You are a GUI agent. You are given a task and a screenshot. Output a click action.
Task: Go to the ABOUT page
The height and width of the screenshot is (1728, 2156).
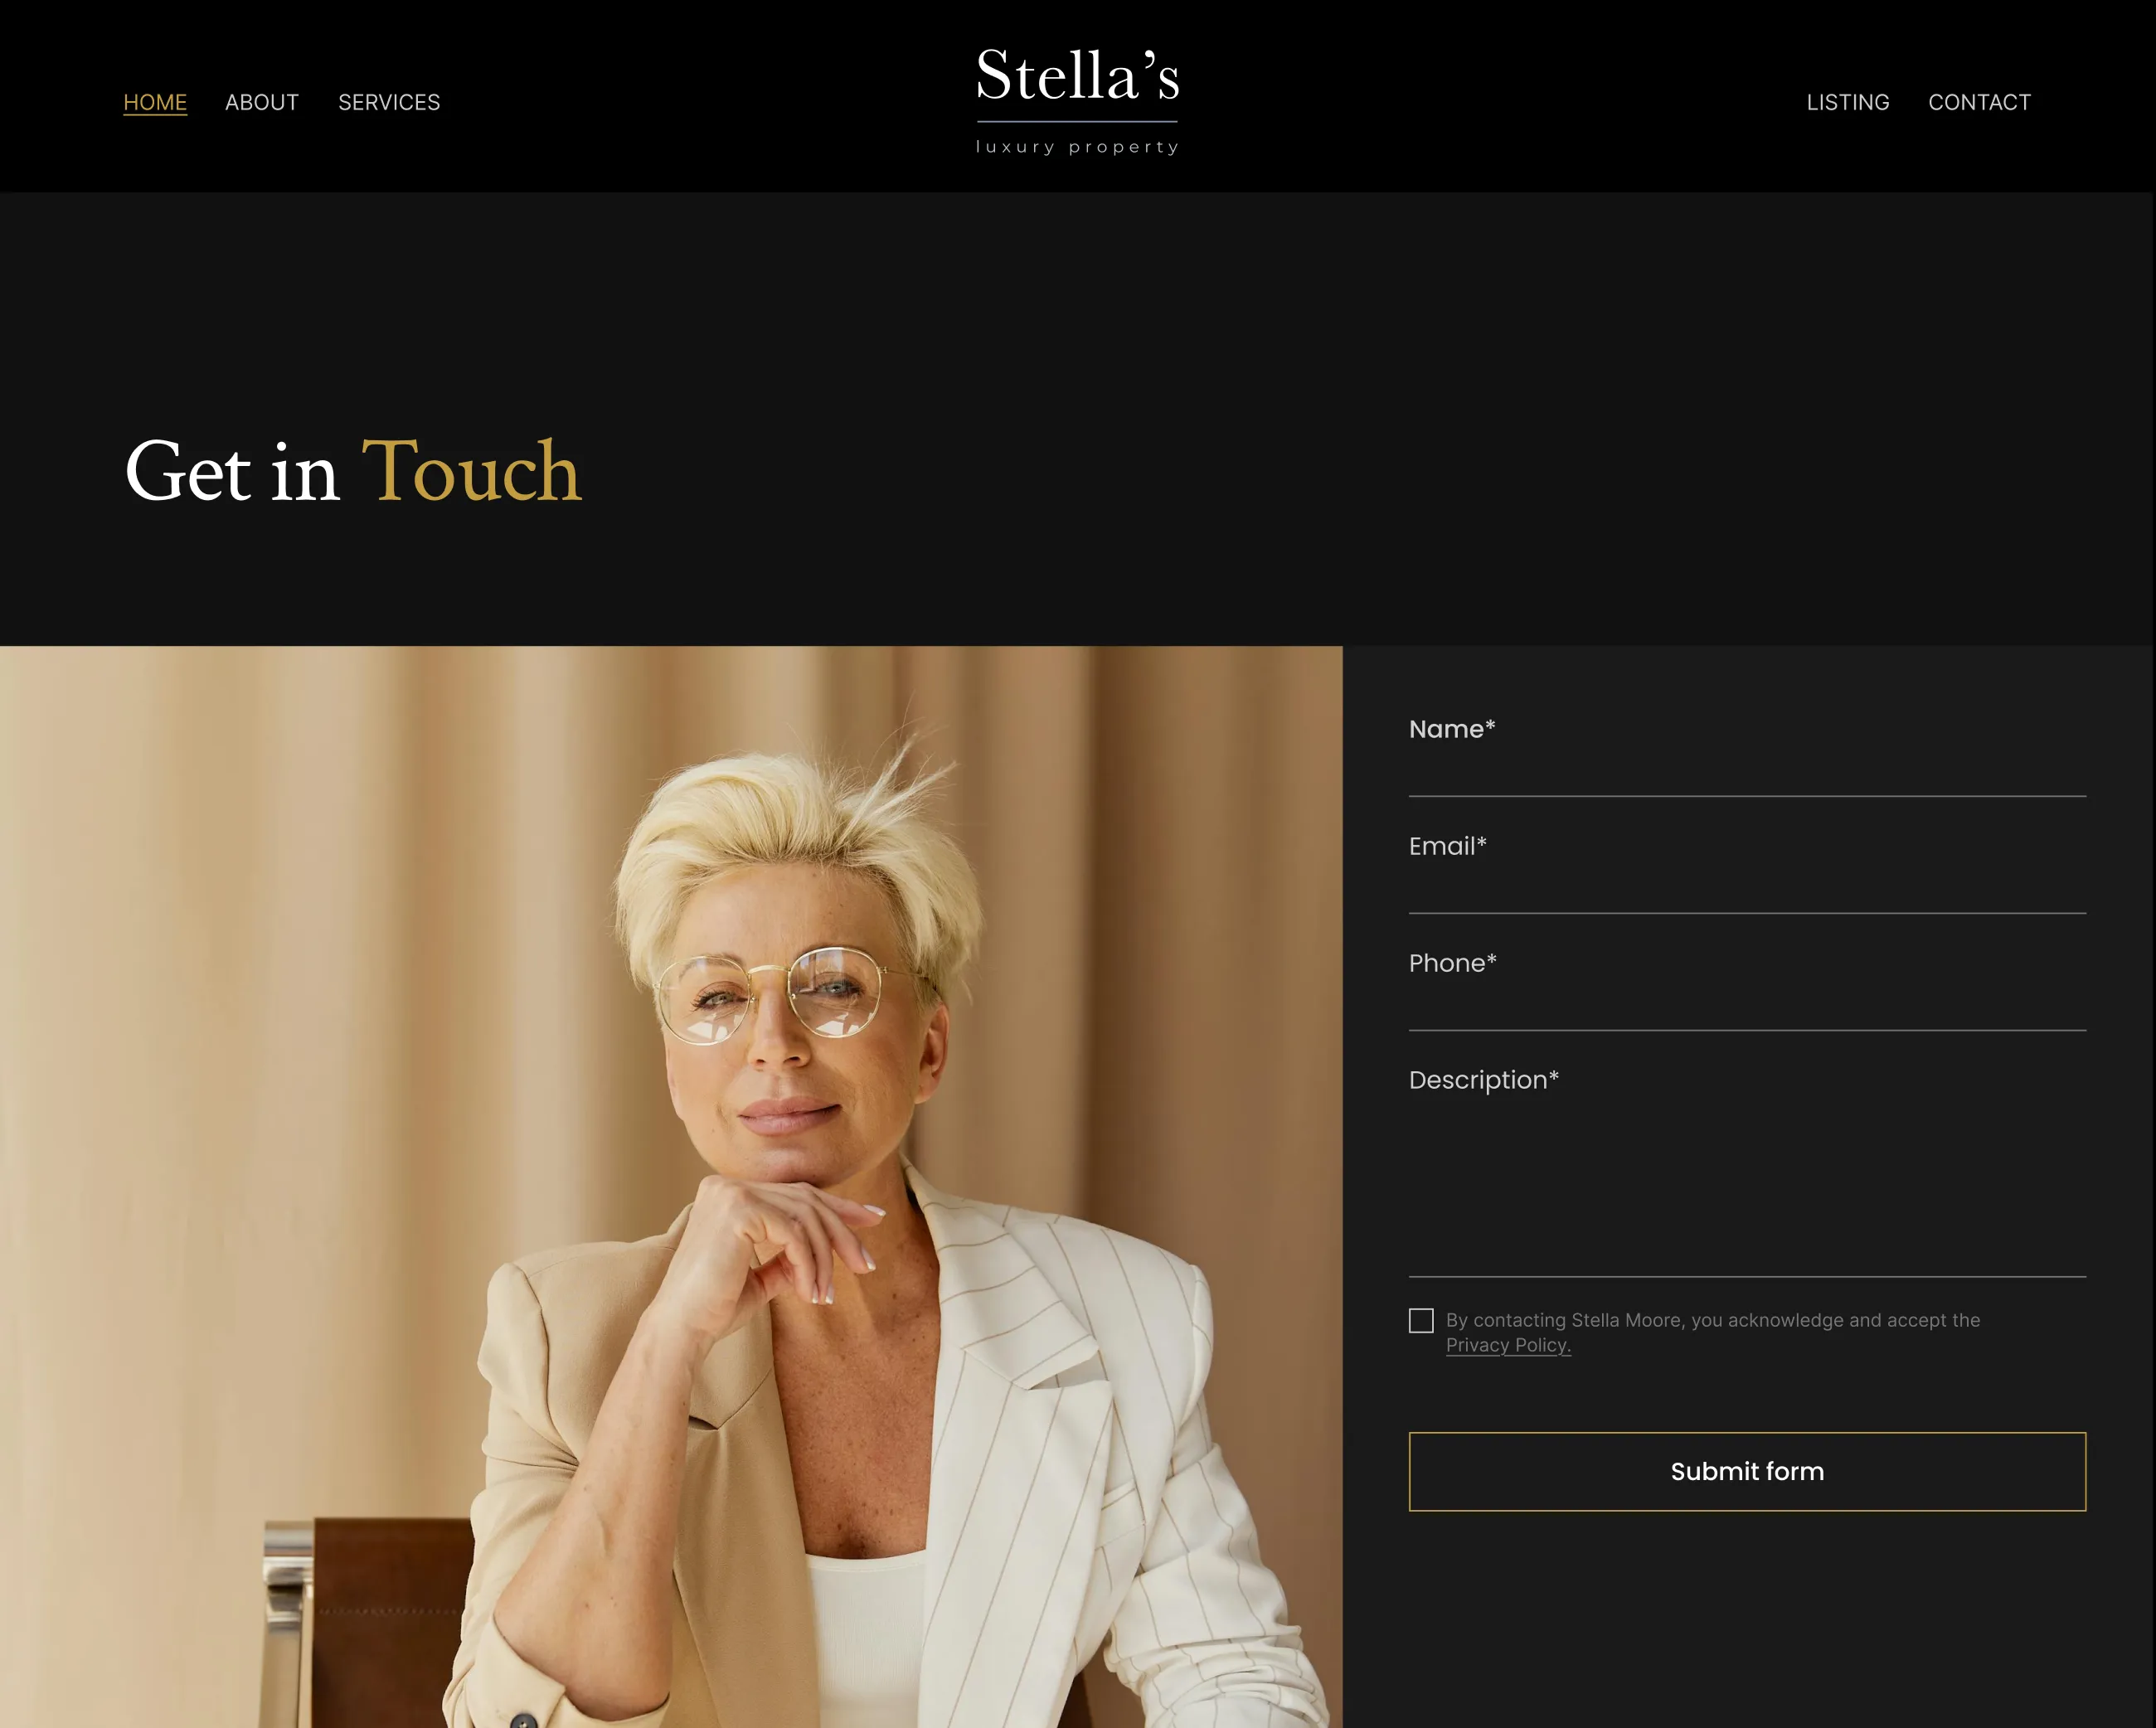pyautogui.click(x=262, y=102)
